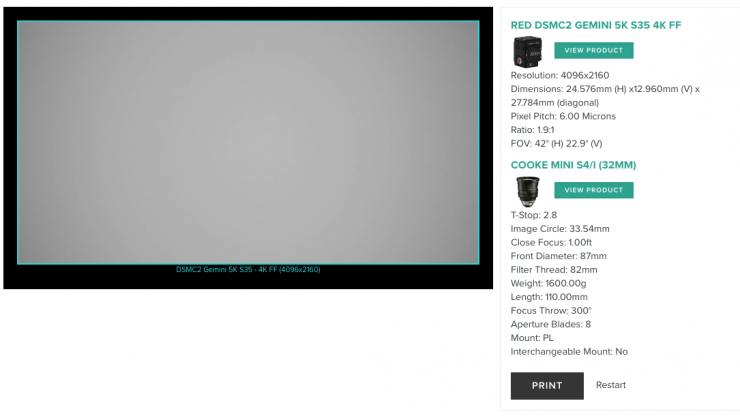Viewport: 740px width, 416px height.
Task: Select the COOKE MINI S4/I (32MM) heading
Action: 573,165
